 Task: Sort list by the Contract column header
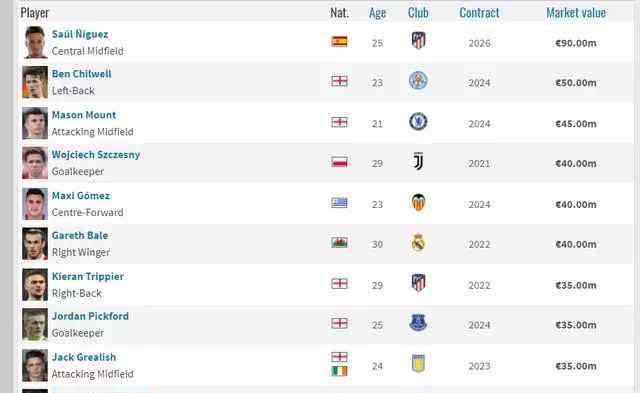click(479, 13)
